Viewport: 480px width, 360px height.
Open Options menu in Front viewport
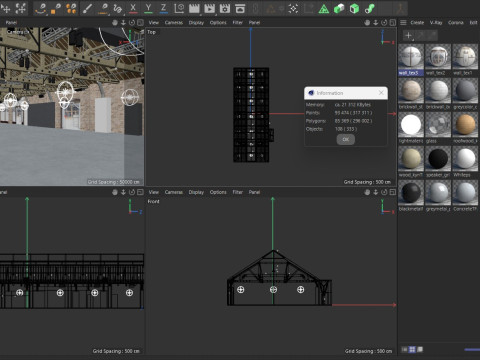pos(218,192)
